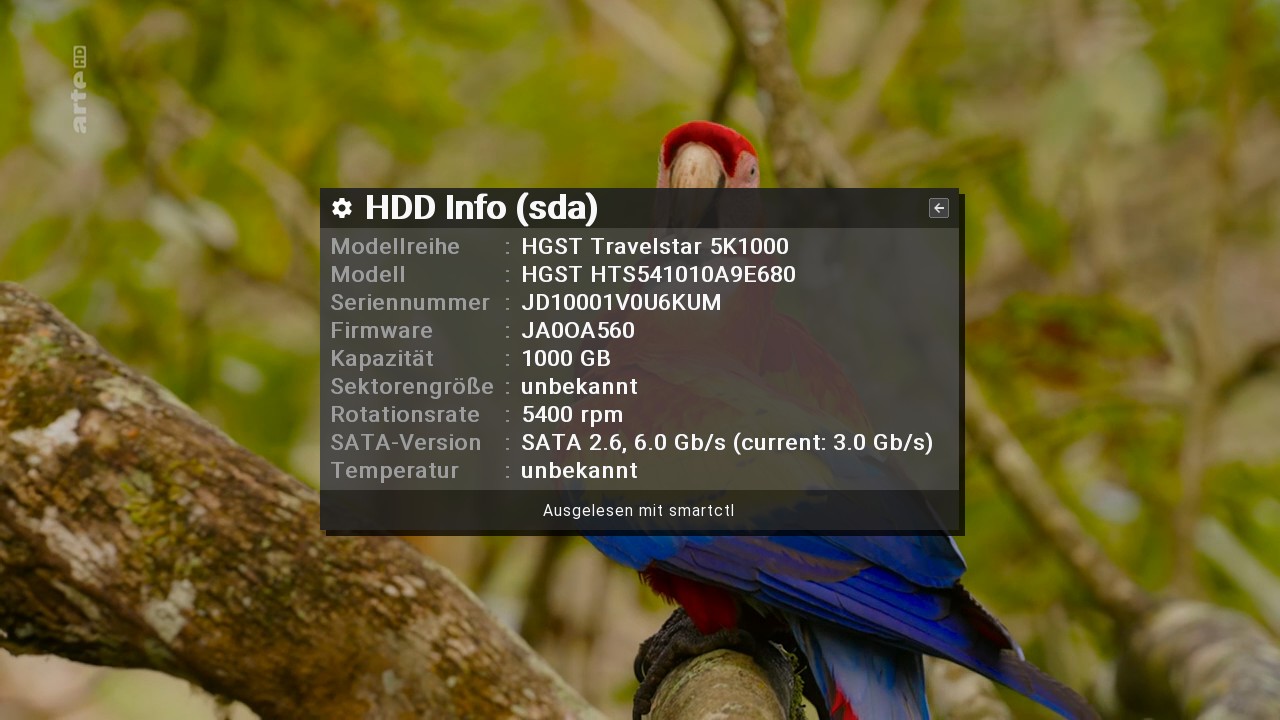Select the Kapazität row label
The image size is (1280, 720).
(x=382, y=359)
